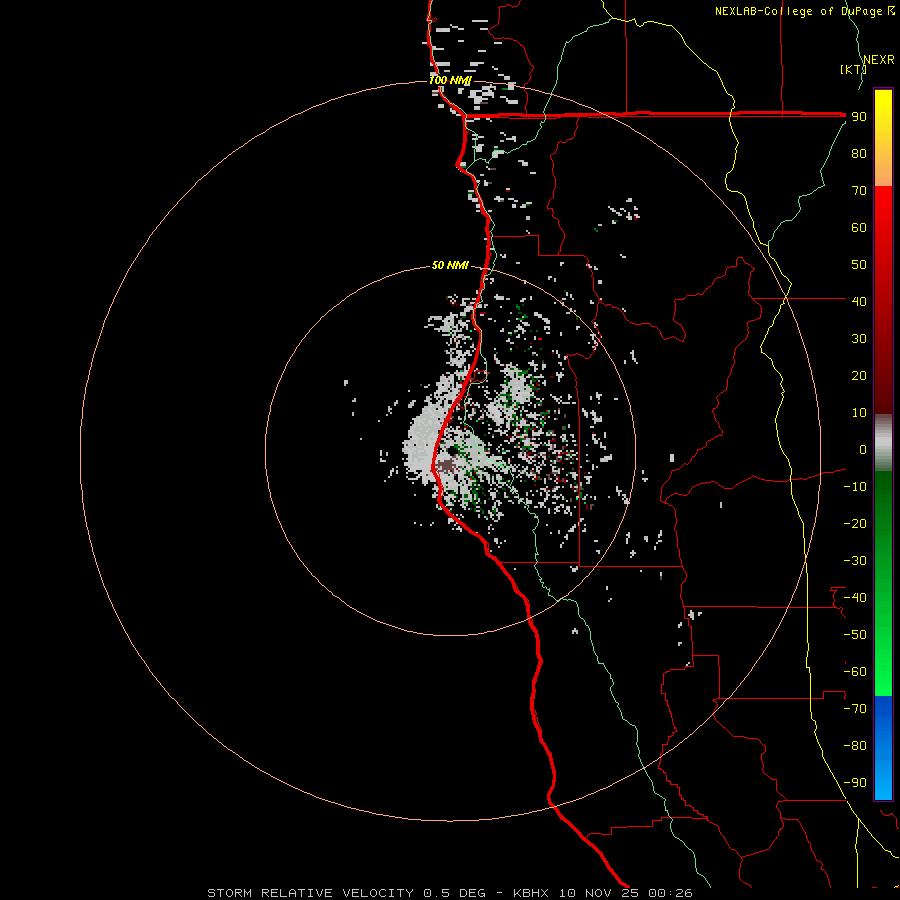Click the -40 knot scale value
900x900 pixels.
(855, 598)
